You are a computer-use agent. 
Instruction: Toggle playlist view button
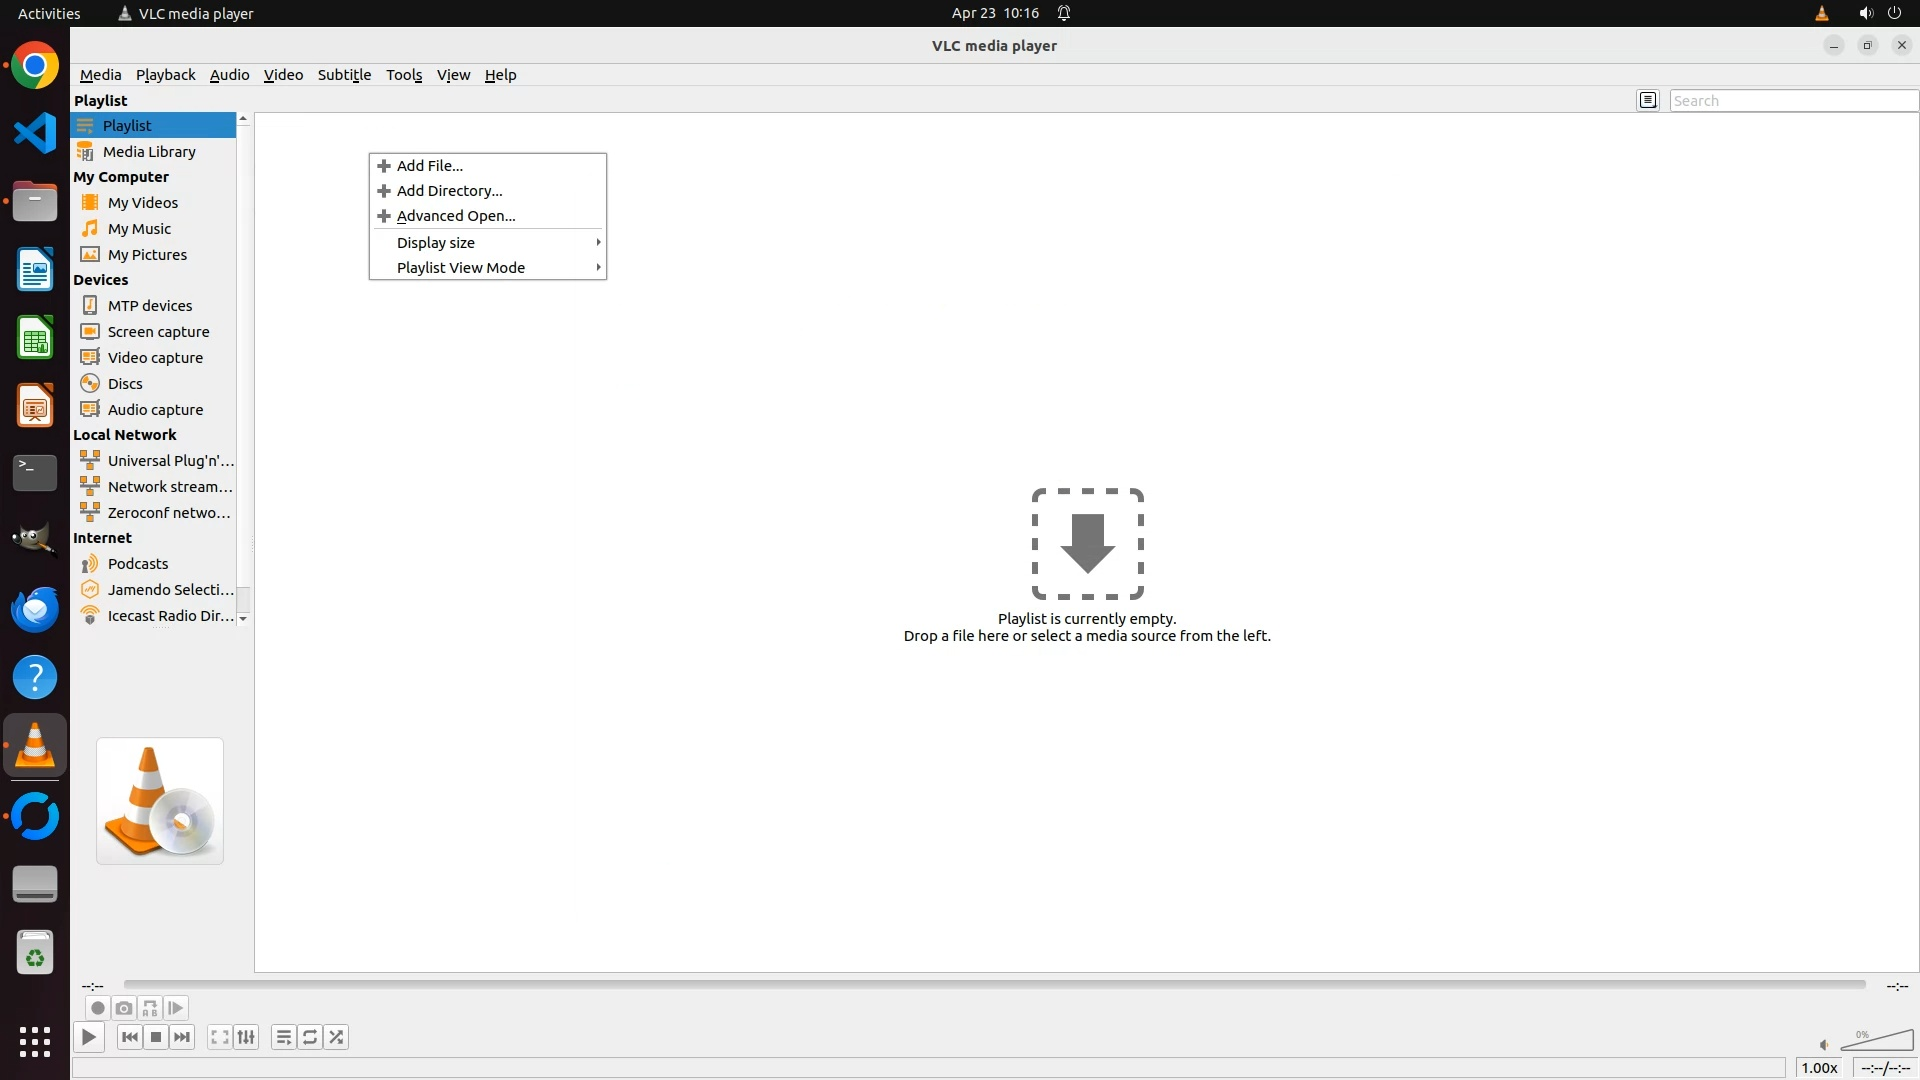tap(284, 1037)
